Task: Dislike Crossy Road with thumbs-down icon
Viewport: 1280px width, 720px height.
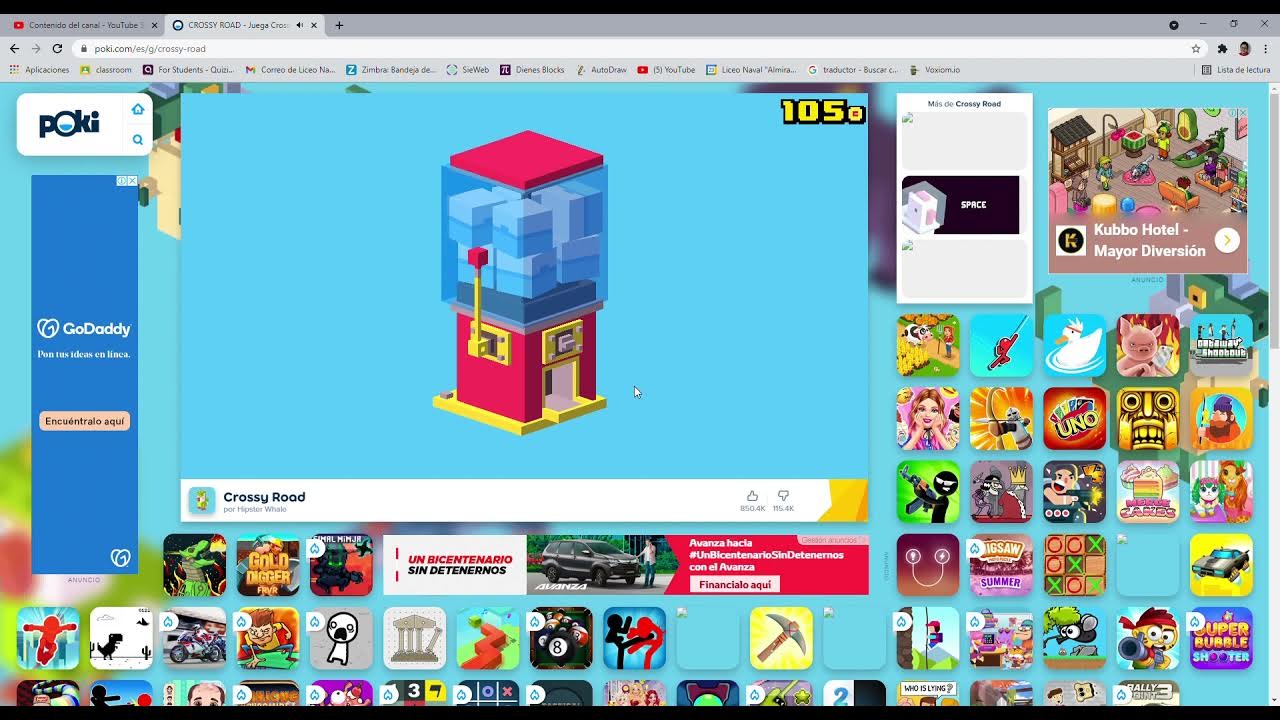Action: point(783,496)
